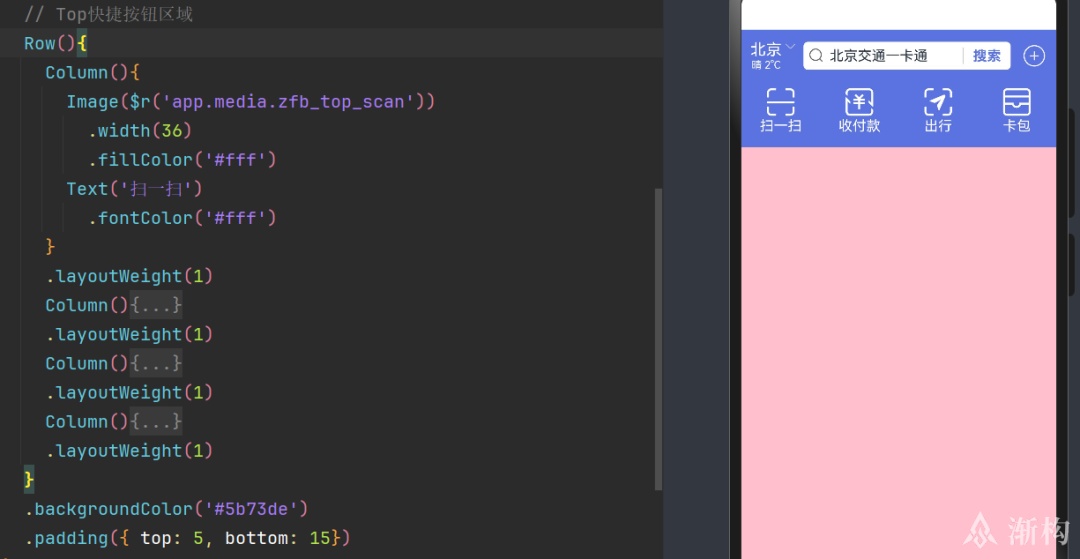Expand the first folded Column() block
The height and width of the screenshot is (559, 1080).
[x=156, y=305]
